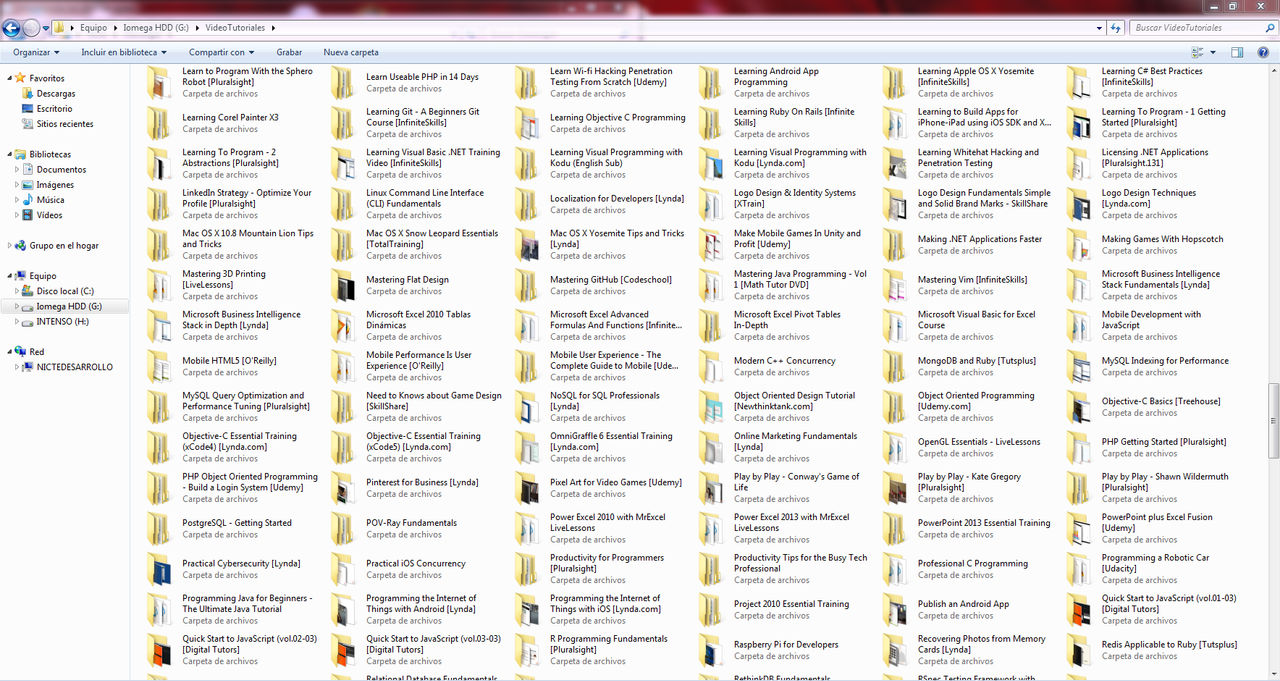The width and height of the screenshot is (1280, 681).
Task: Click the Objective-C Basics [Treehouse] folder icon
Action: click(x=1079, y=407)
